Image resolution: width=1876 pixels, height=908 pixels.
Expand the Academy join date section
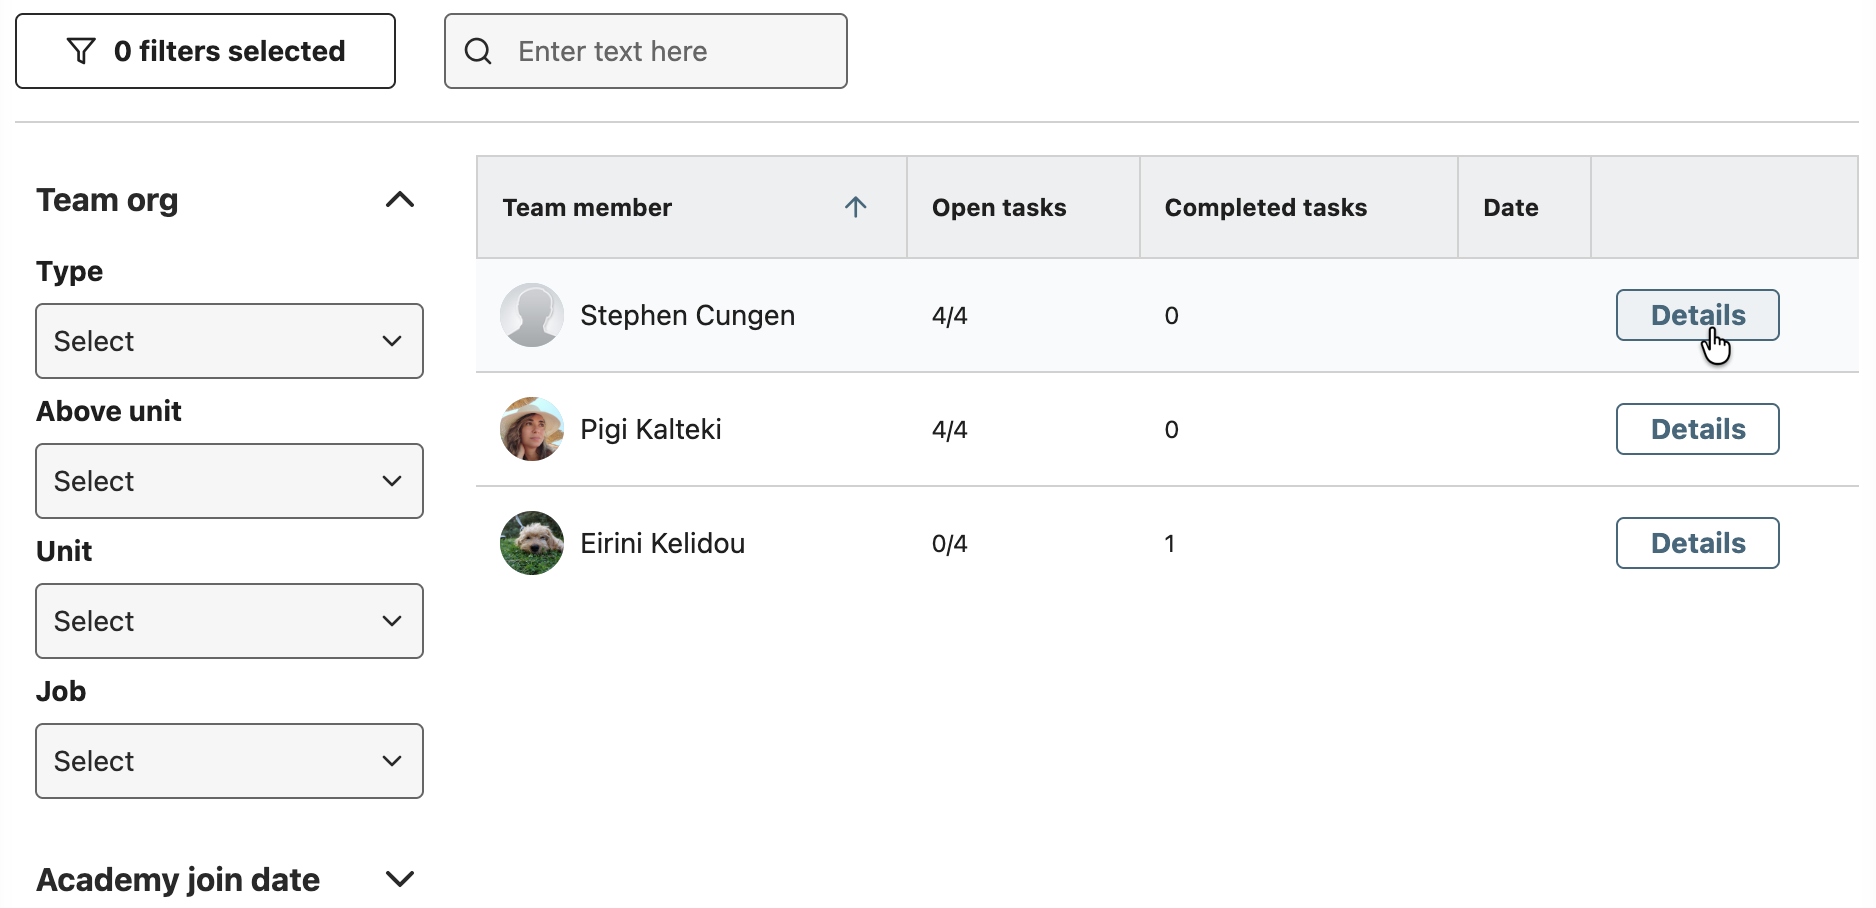(x=399, y=879)
